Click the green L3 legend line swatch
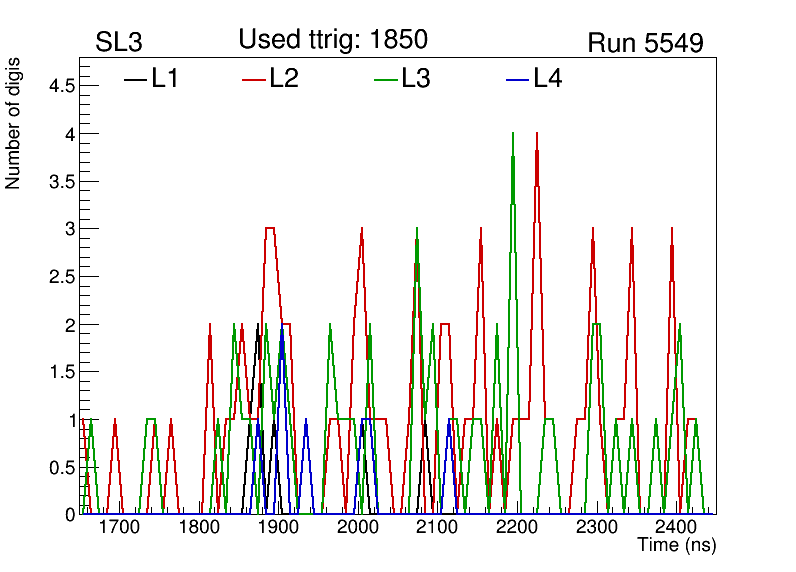796x572 pixels. pyautogui.click(x=385, y=80)
